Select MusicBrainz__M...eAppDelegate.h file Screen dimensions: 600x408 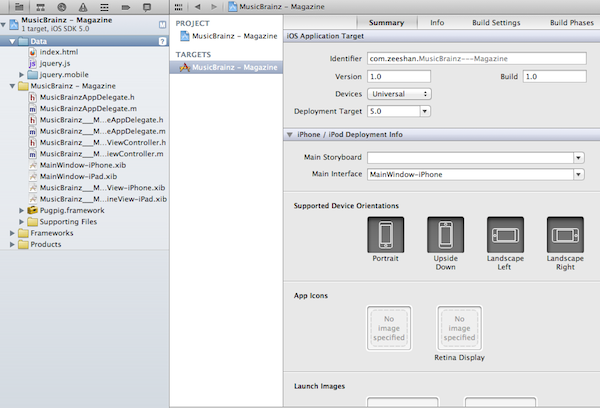[101, 120]
